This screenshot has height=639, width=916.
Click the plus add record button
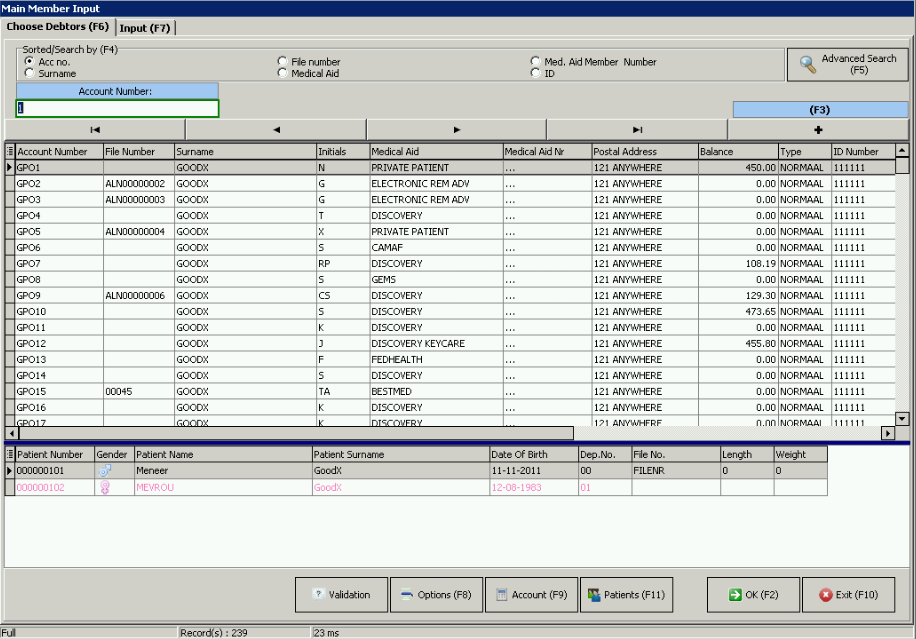tap(818, 130)
